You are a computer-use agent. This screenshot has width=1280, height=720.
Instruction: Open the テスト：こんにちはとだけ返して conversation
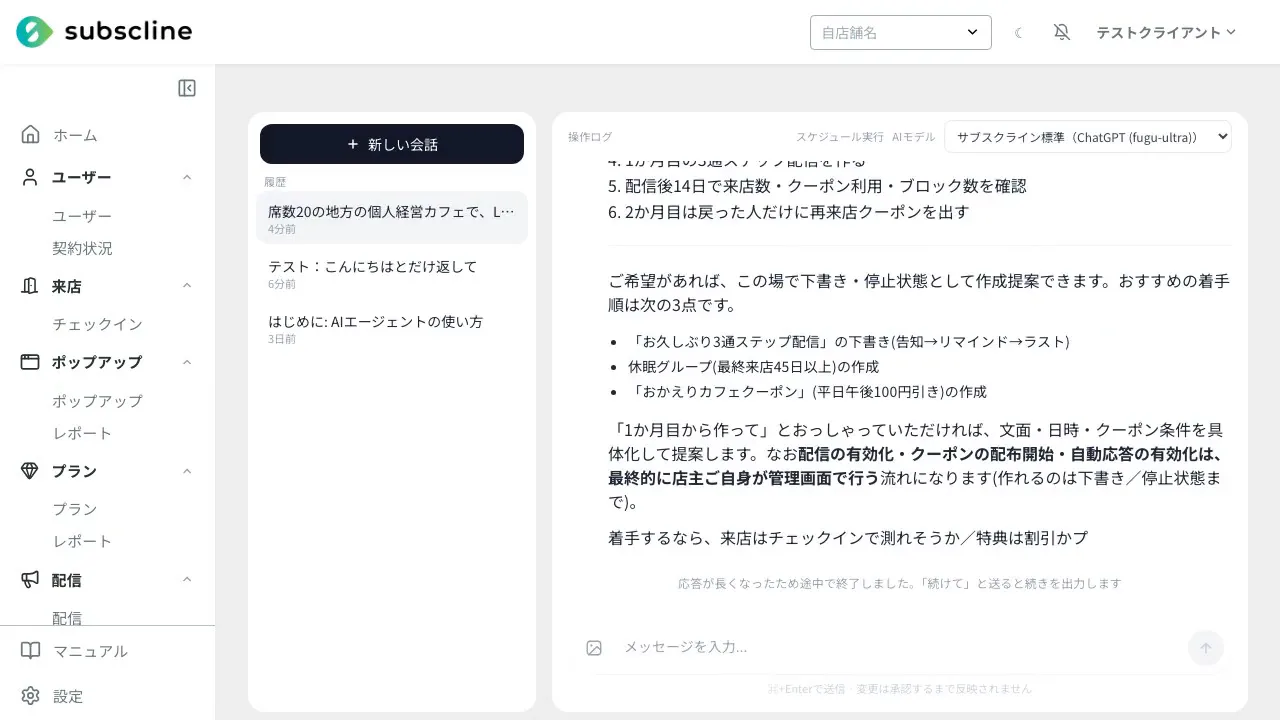coord(392,273)
